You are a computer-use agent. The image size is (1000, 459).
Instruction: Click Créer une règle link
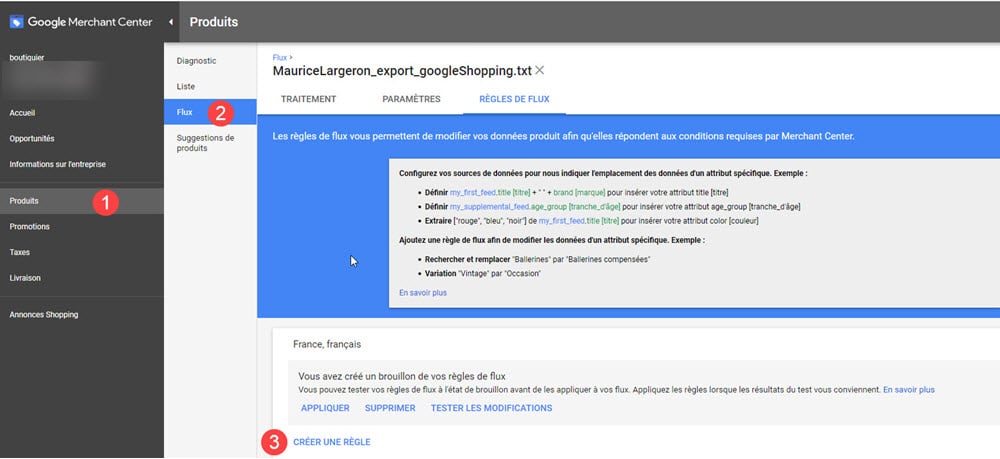(331, 442)
